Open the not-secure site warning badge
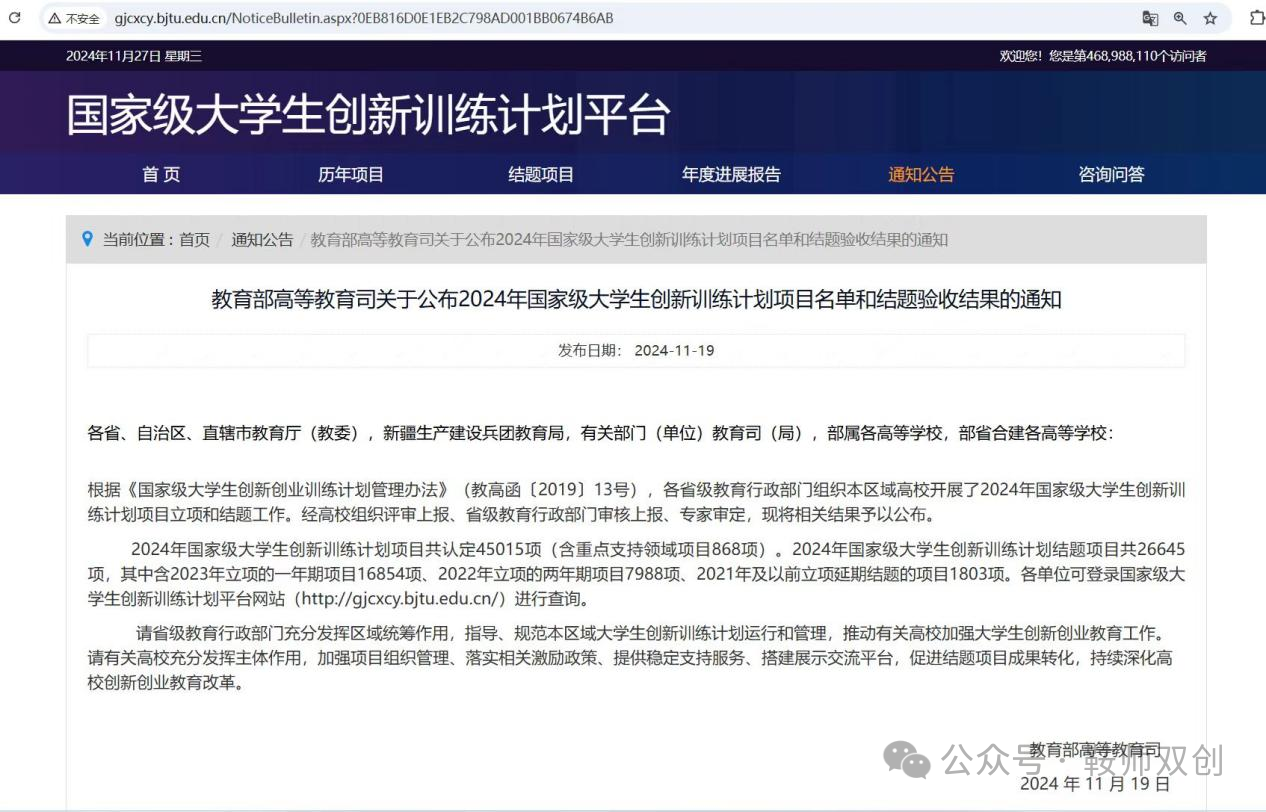1266x812 pixels. (74, 18)
